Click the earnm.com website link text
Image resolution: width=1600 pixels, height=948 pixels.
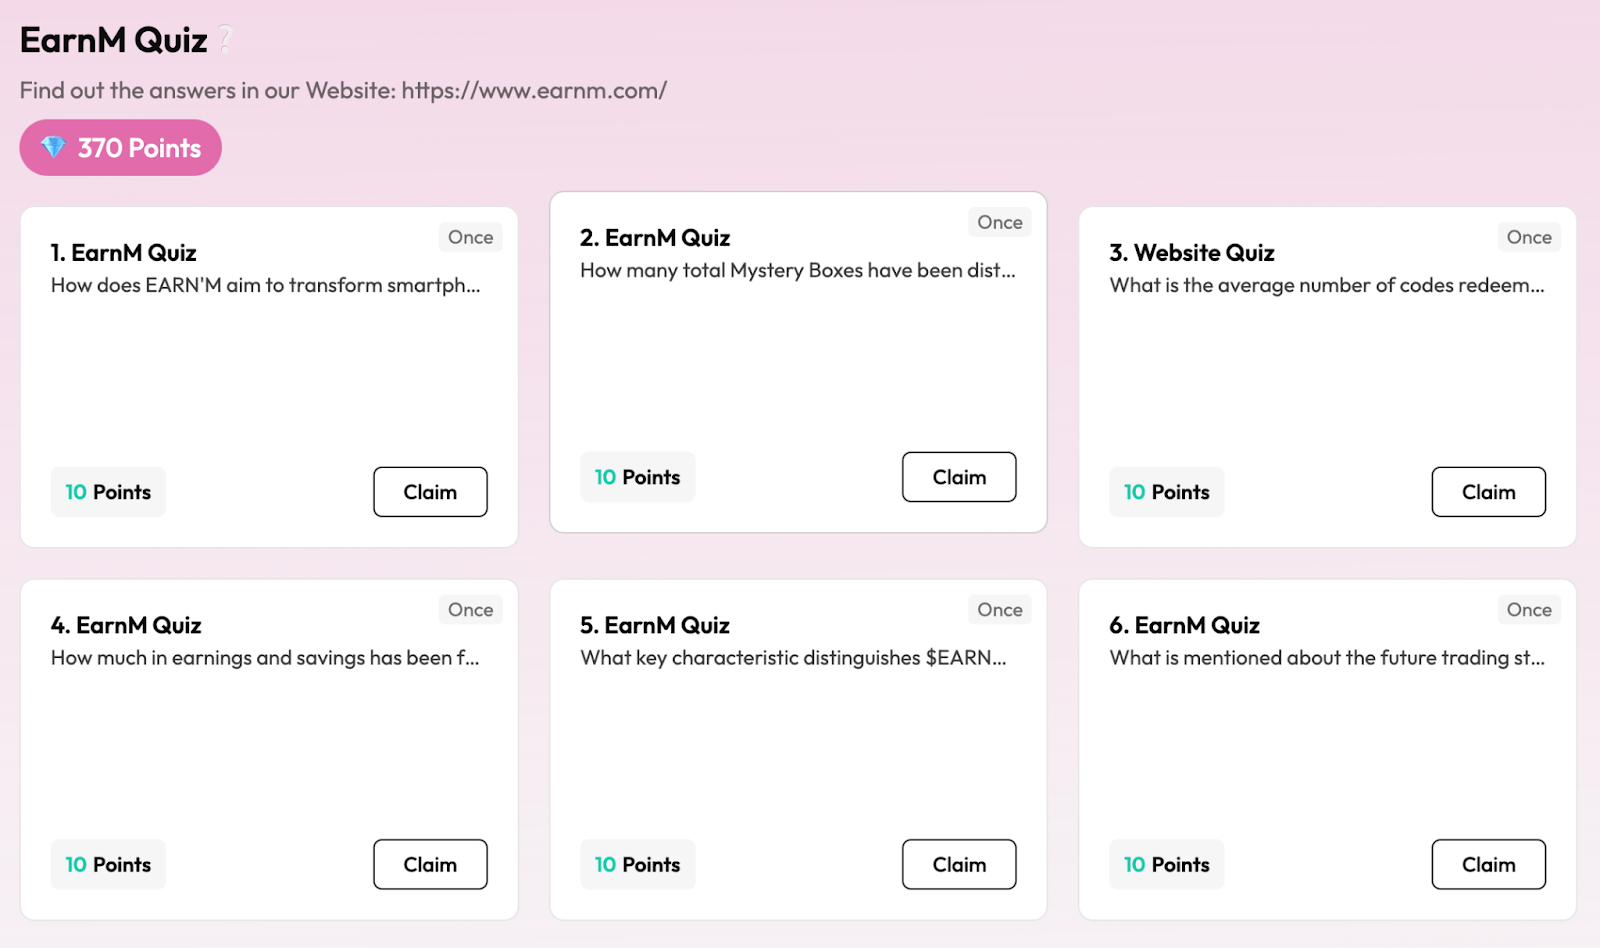[534, 91]
